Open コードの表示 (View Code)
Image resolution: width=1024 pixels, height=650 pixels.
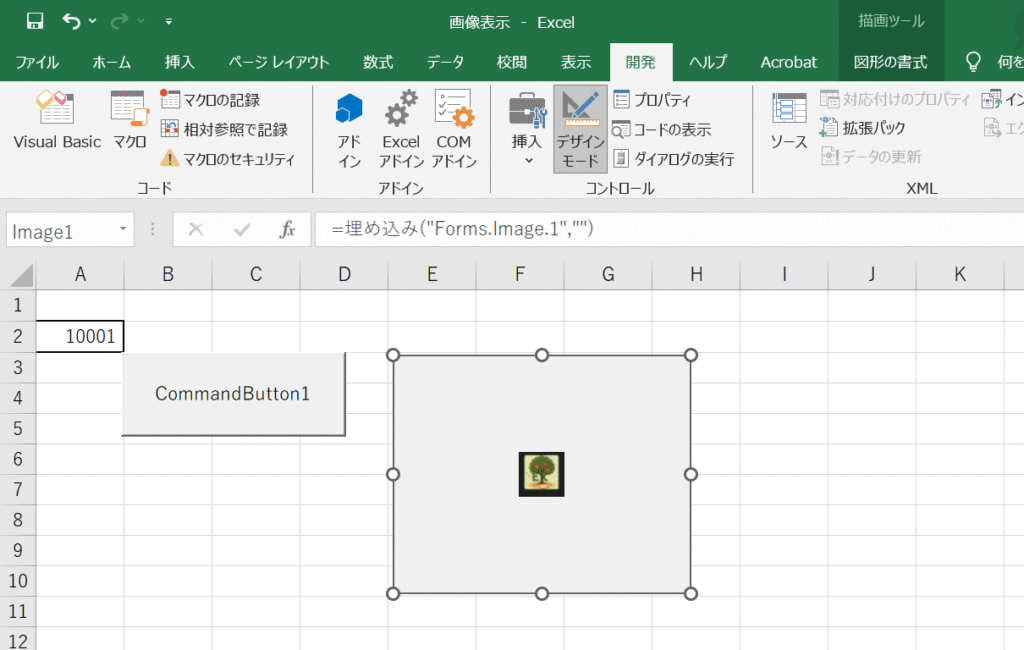click(662, 130)
